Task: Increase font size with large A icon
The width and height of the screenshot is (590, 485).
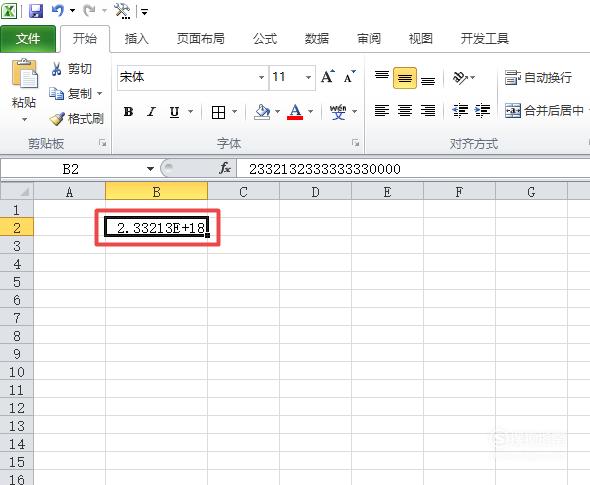Action: [327, 77]
